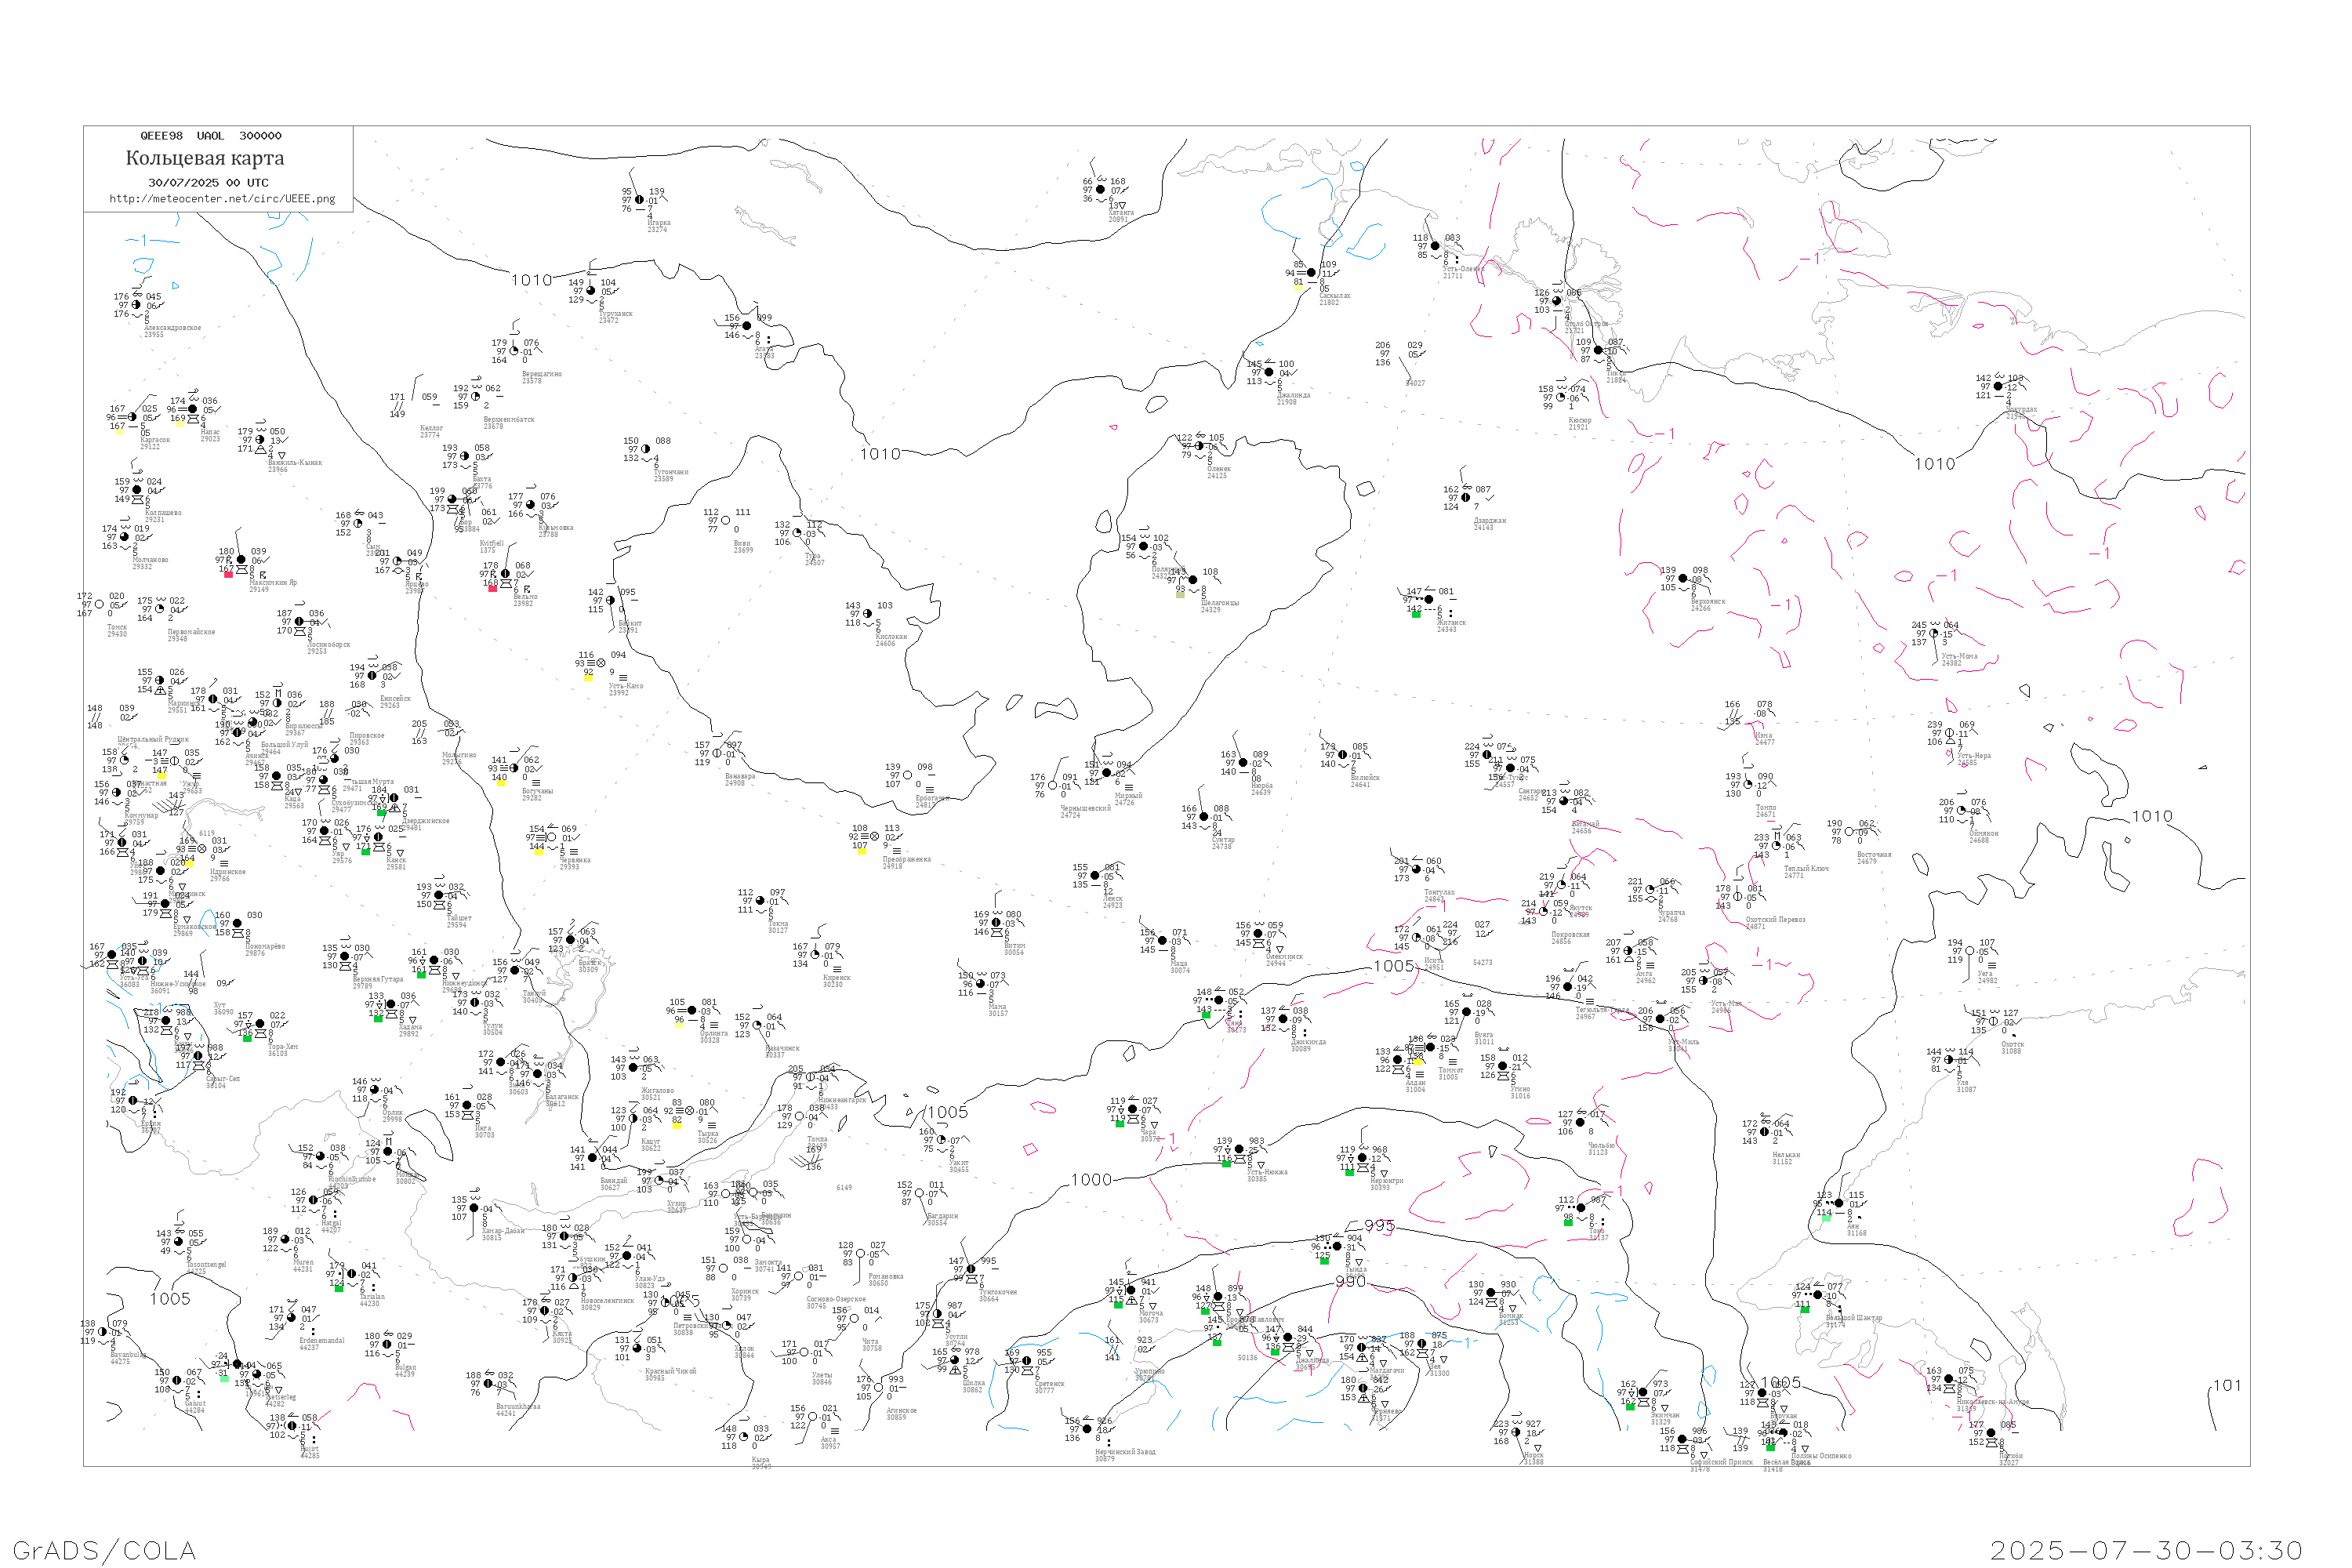Click the Нерюнгри station filled circle
2352x1568 pixels.
(1362, 1158)
